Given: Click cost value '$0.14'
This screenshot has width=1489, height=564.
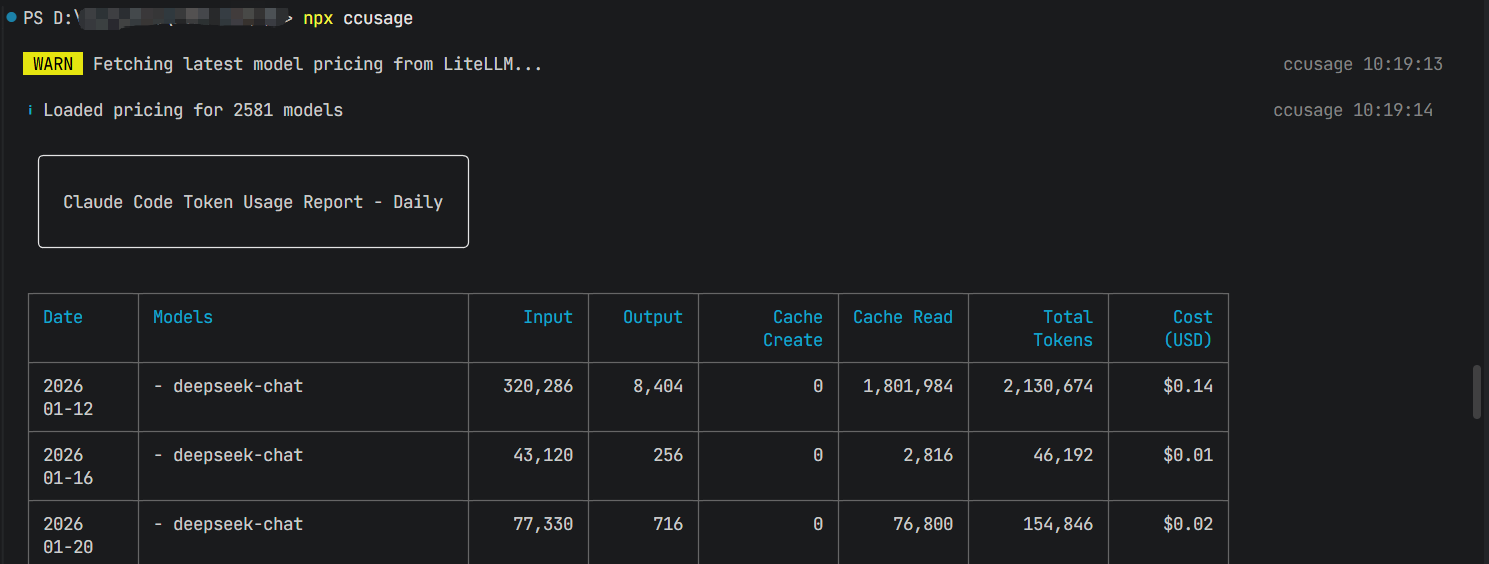Looking at the screenshot, I should 1188,386.
